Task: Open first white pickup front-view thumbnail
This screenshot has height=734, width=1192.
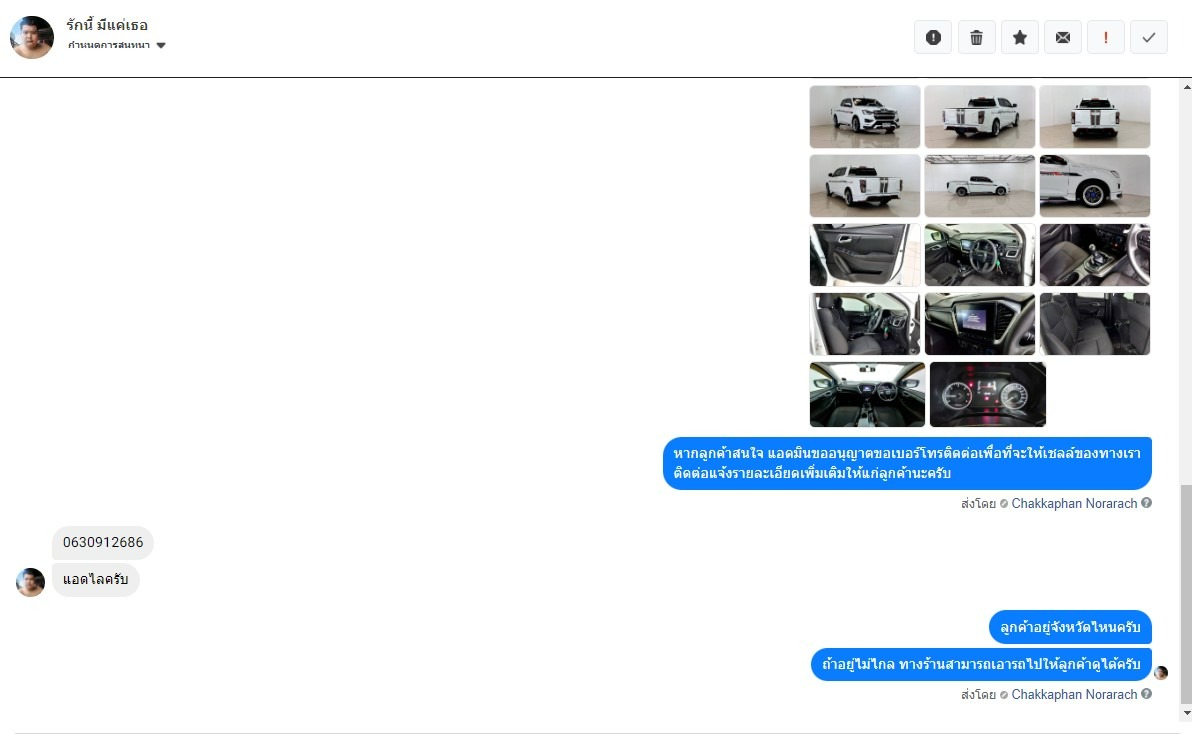Action: click(864, 116)
